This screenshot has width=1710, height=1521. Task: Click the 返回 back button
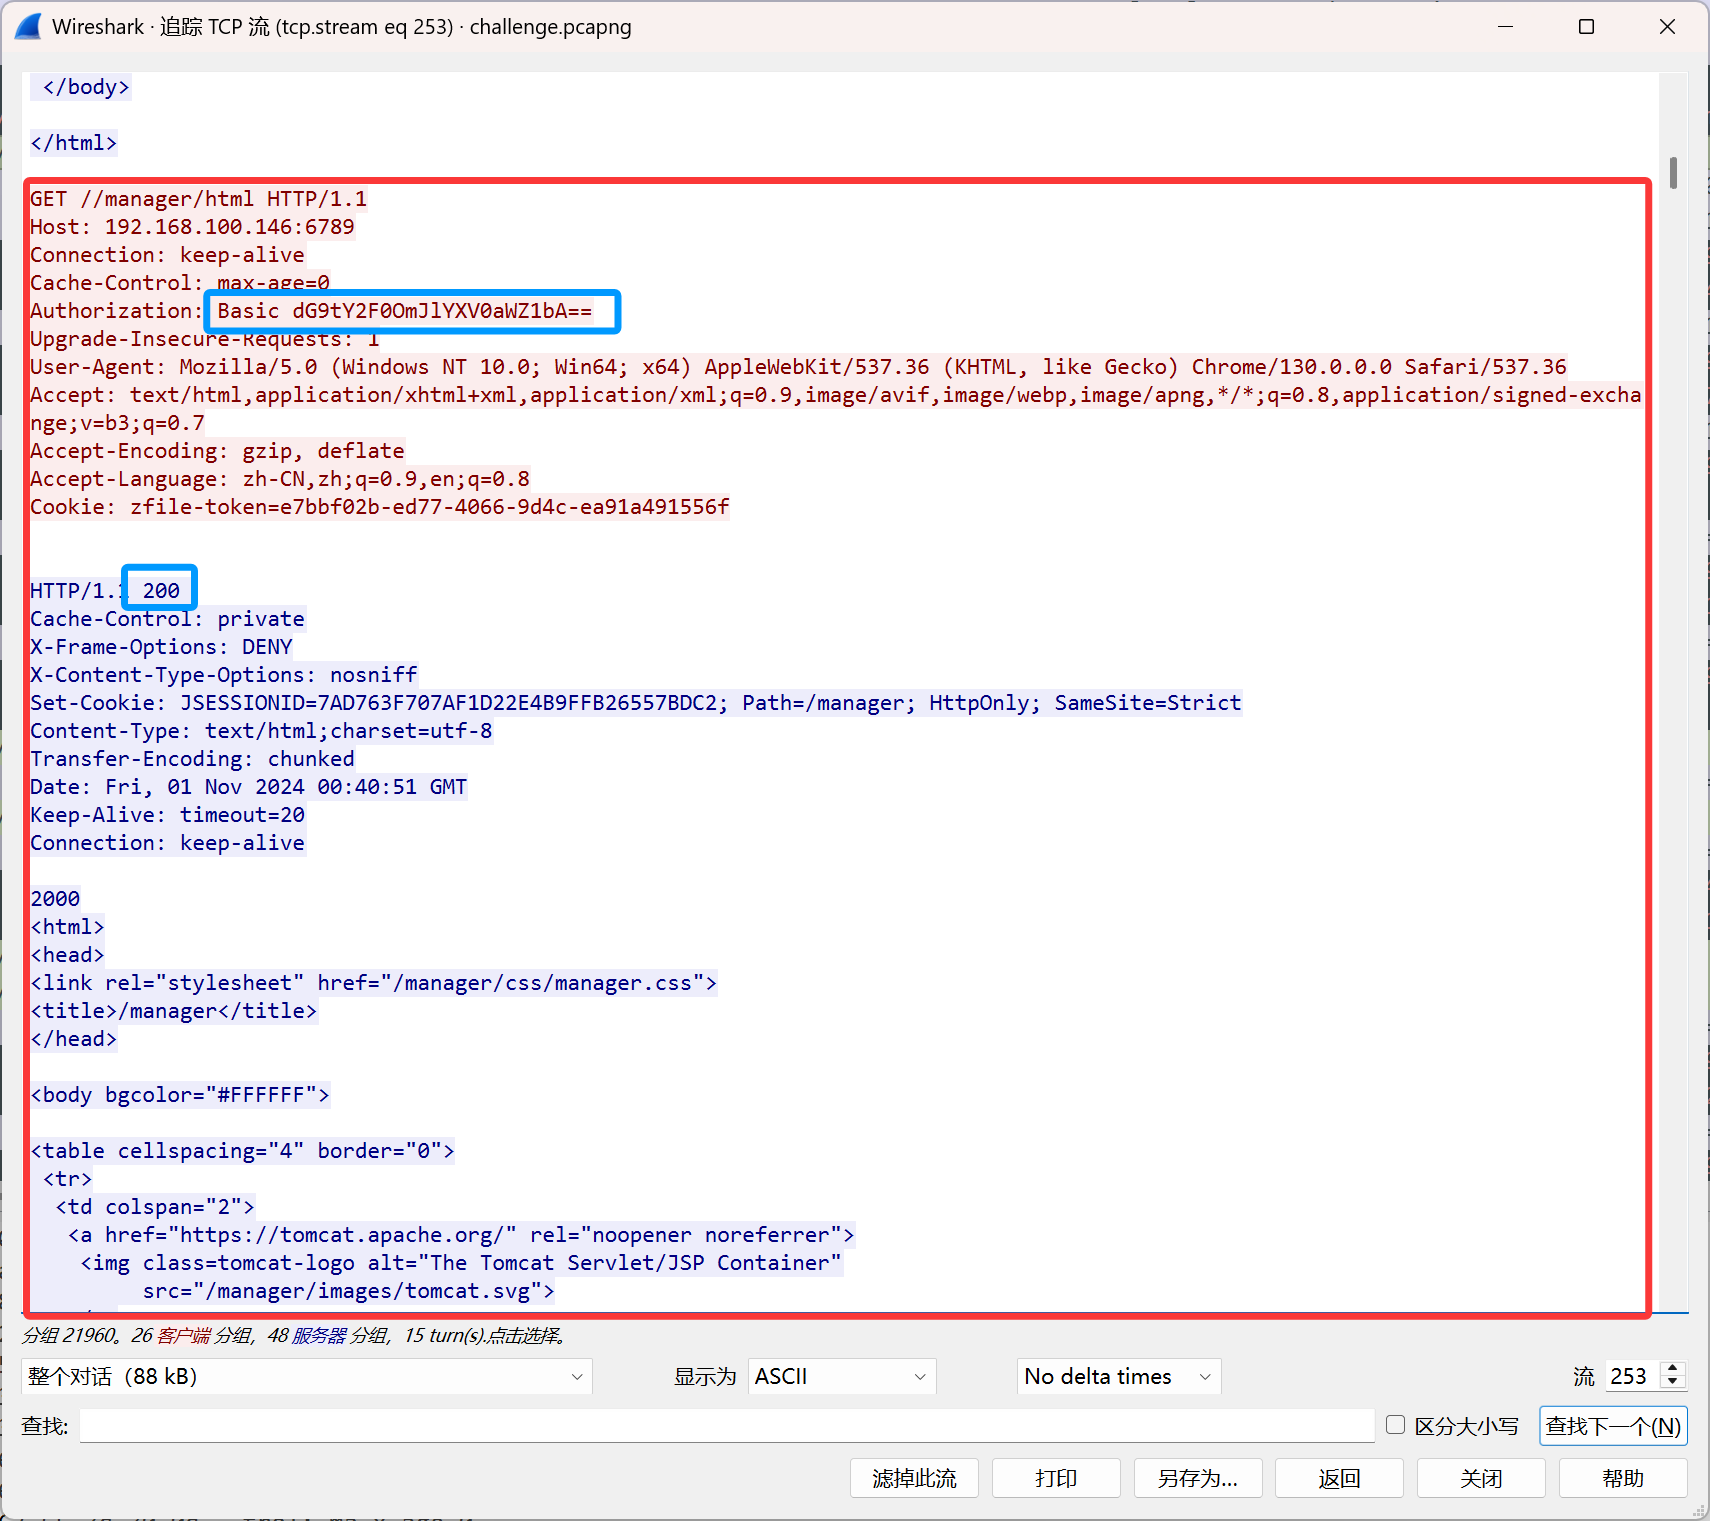coord(1339,1478)
